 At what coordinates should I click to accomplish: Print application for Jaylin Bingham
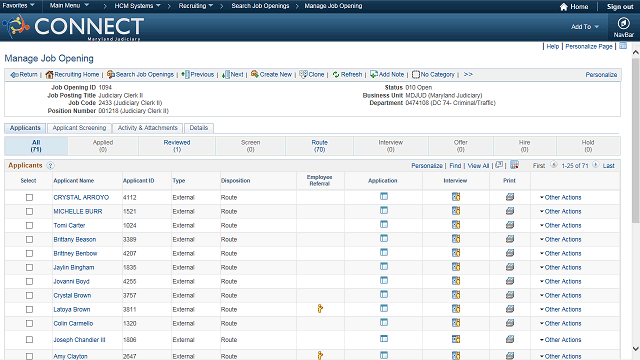click(x=510, y=267)
